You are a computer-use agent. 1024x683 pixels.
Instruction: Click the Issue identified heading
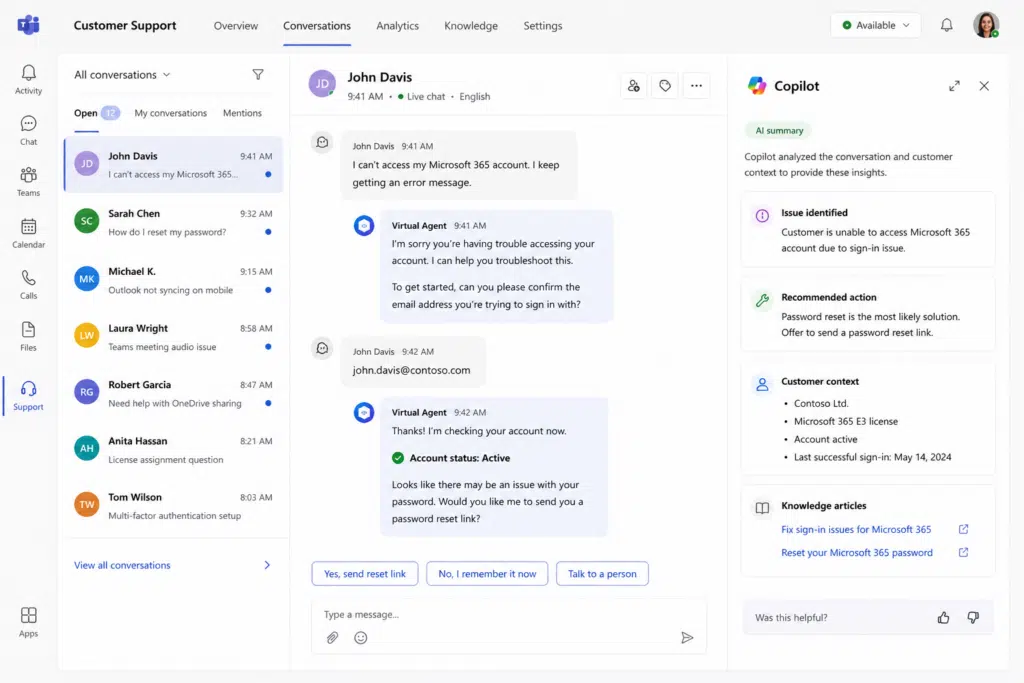tap(814, 212)
